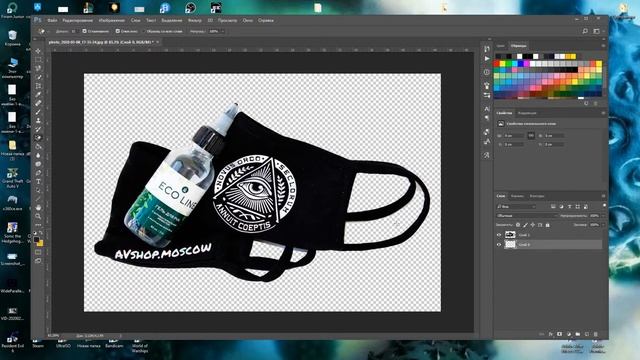Create a new layer
This screenshot has height=360, width=640.
(x=587, y=334)
